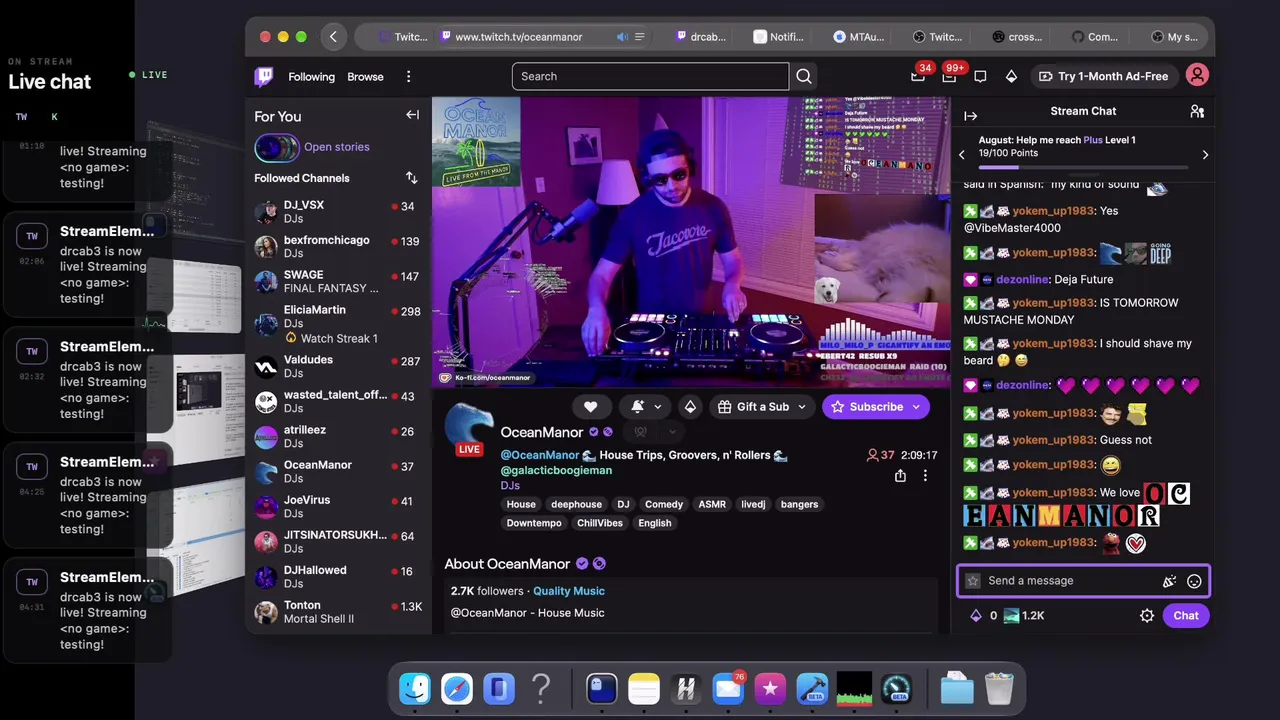The width and height of the screenshot is (1280, 720).
Task: Toggle the follow heart button
Action: [x=590, y=407]
